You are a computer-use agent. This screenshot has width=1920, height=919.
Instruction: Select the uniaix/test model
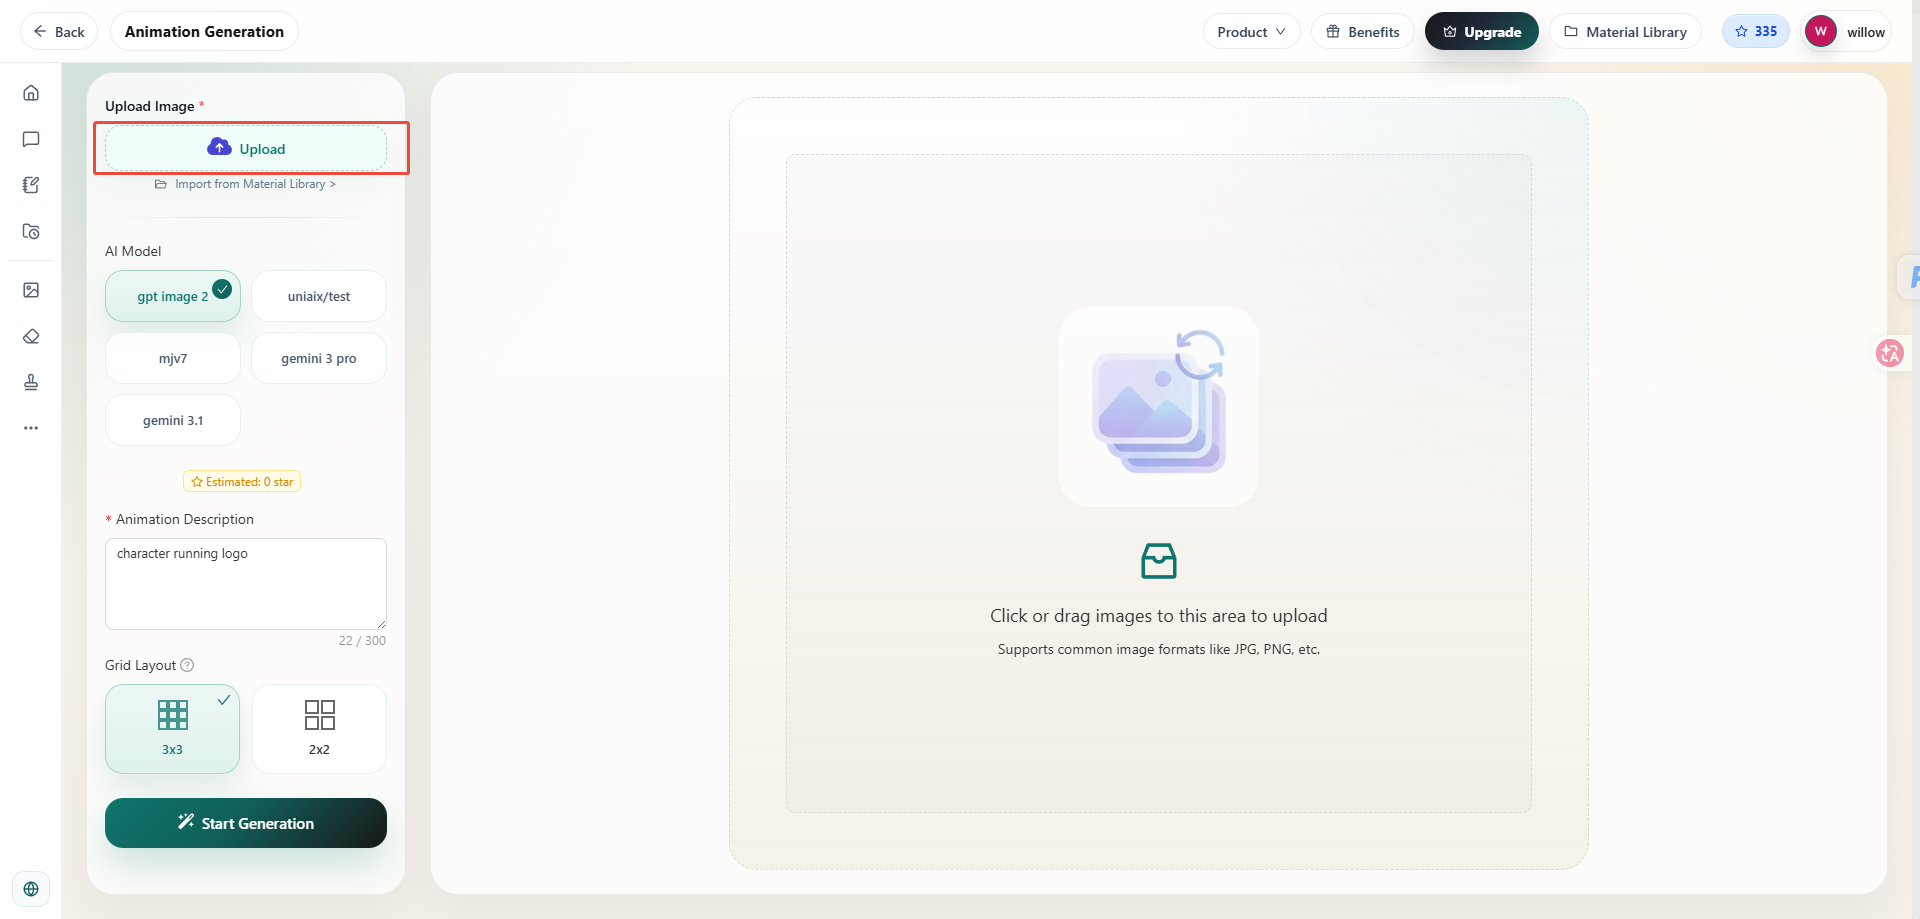point(319,296)
